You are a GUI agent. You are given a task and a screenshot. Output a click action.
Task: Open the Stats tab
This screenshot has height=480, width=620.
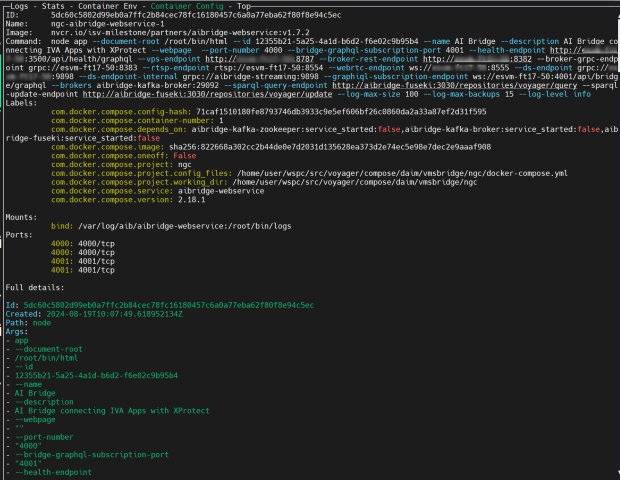coord(53,5)
